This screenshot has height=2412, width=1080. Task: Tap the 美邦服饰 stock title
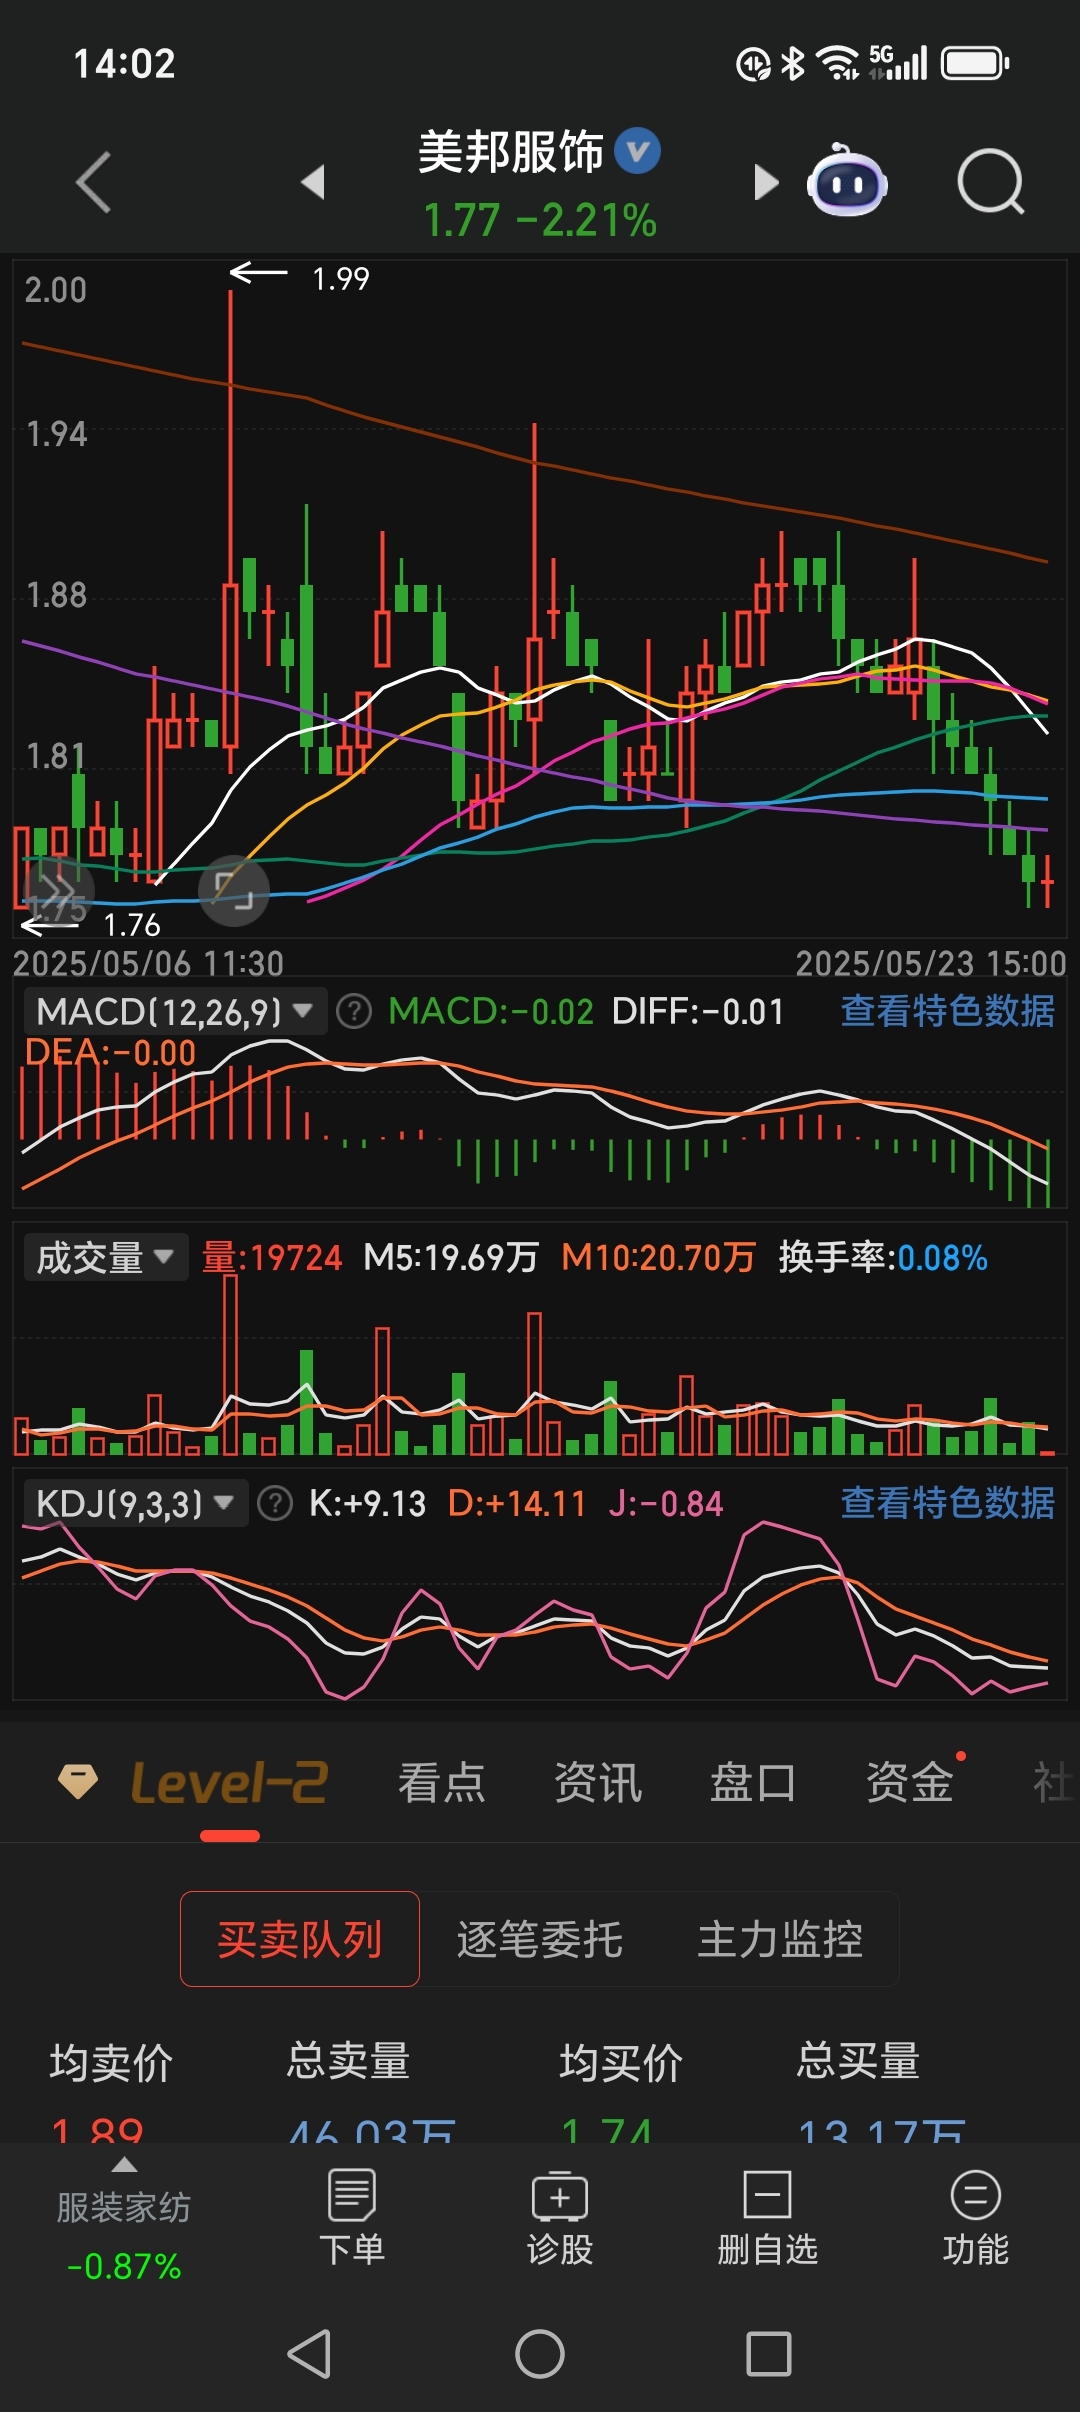(x=510, y=152)
